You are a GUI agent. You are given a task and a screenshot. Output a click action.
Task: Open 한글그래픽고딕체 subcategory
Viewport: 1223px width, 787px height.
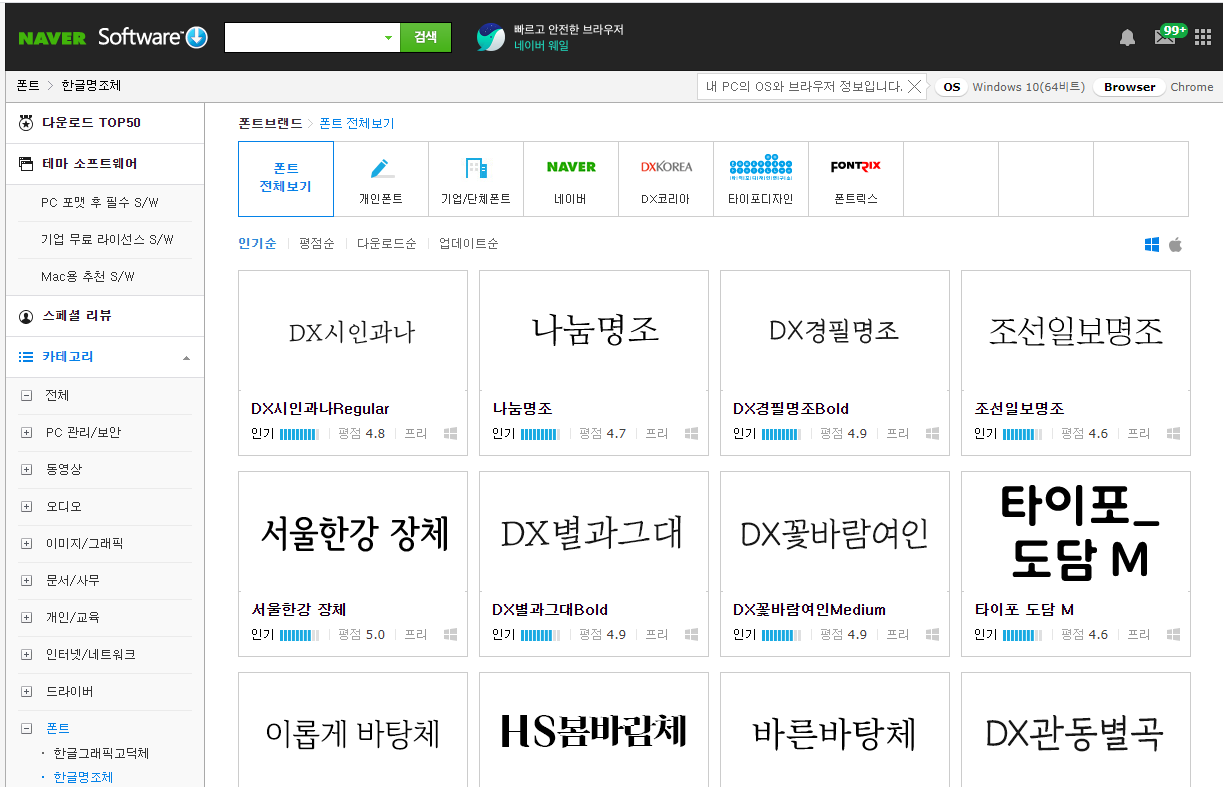coord(101,754)
